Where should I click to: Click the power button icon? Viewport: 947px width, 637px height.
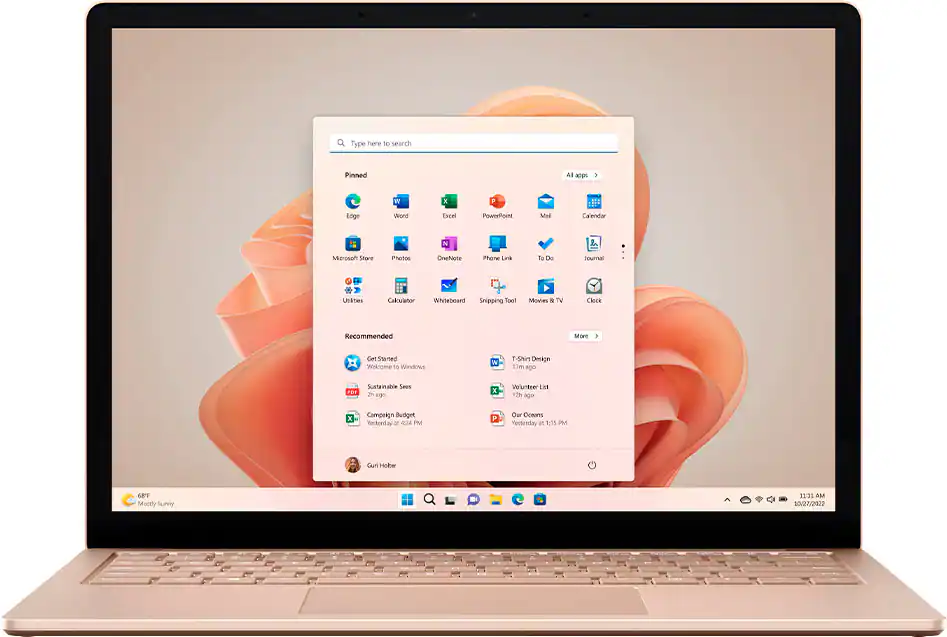592,465
